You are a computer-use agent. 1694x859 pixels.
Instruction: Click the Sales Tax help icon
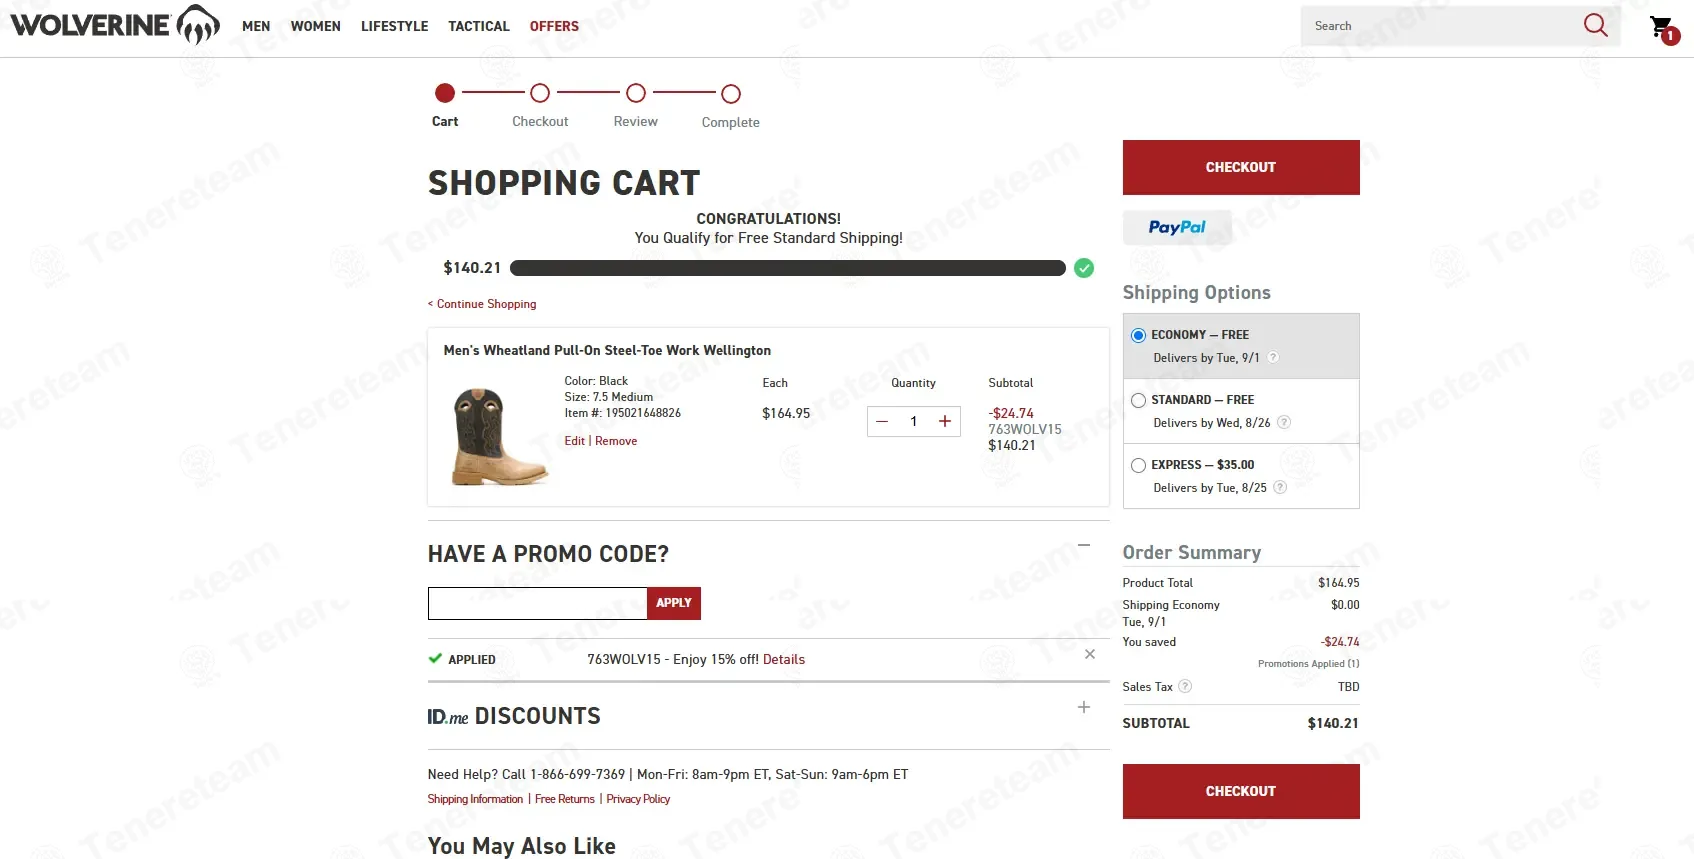pyautogui.click(x=1185, y=686)
